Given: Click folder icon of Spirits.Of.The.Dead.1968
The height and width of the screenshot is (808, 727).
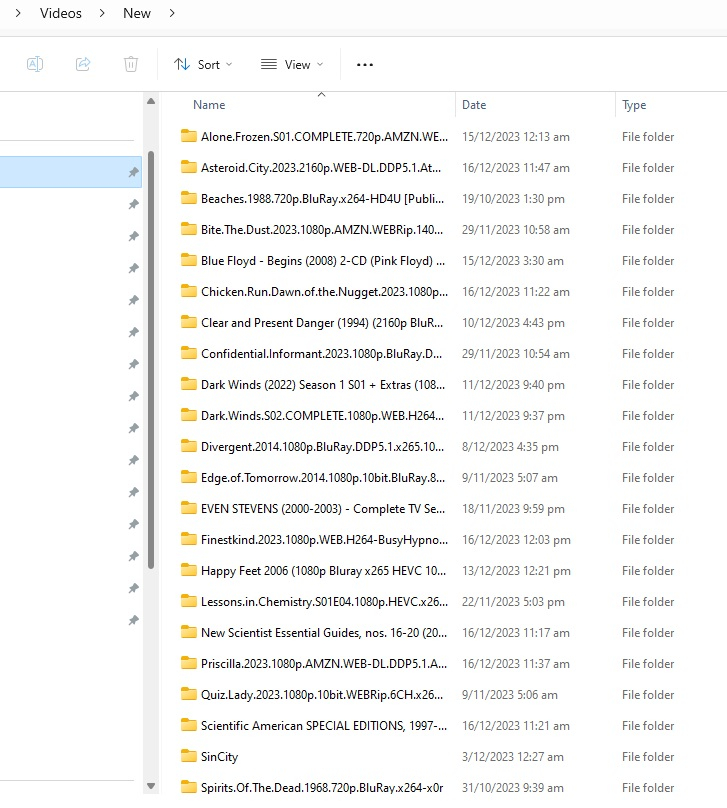Looking at the screenshot, I should click(x=189, y=787).
